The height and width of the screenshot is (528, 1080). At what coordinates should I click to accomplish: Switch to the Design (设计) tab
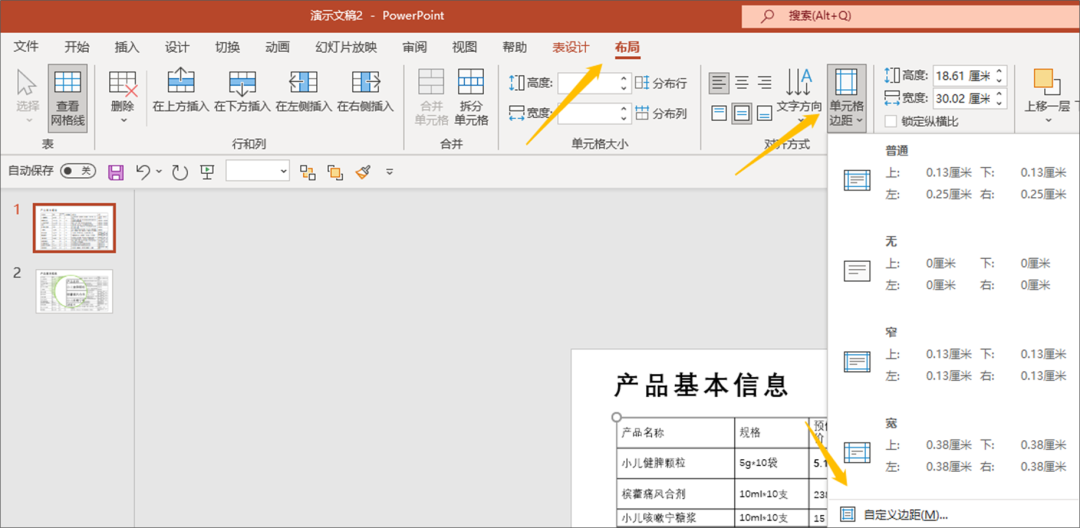pos(177,47)
